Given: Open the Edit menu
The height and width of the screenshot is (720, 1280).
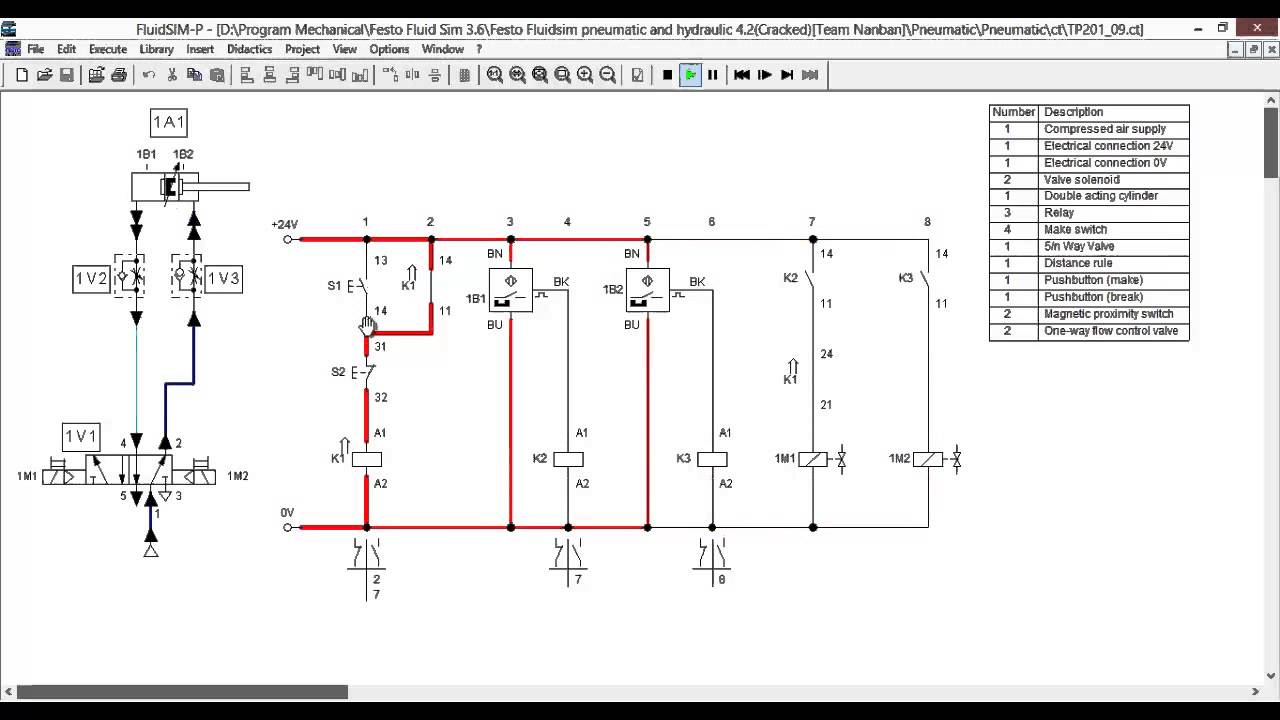Looking at the screenshot, I should point(66,49).
